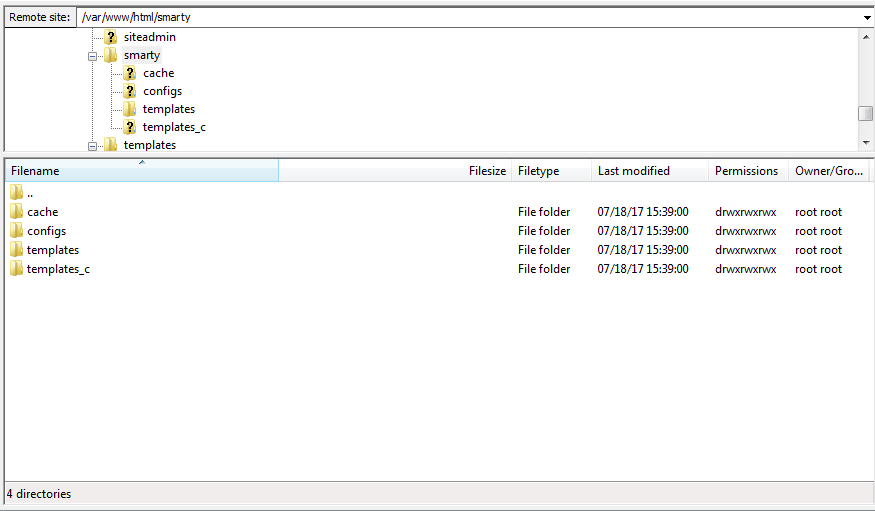
Task: Click the tree scrollbar down arrow
Action: (866, 144)
